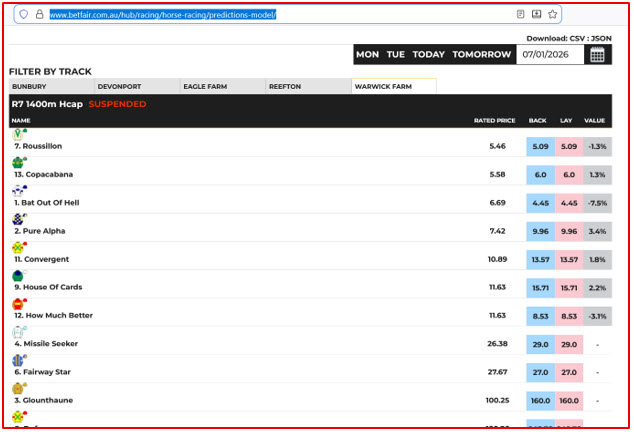
Task: Click the 07/01/2026 date input field
Action: (x=551, y=55)
